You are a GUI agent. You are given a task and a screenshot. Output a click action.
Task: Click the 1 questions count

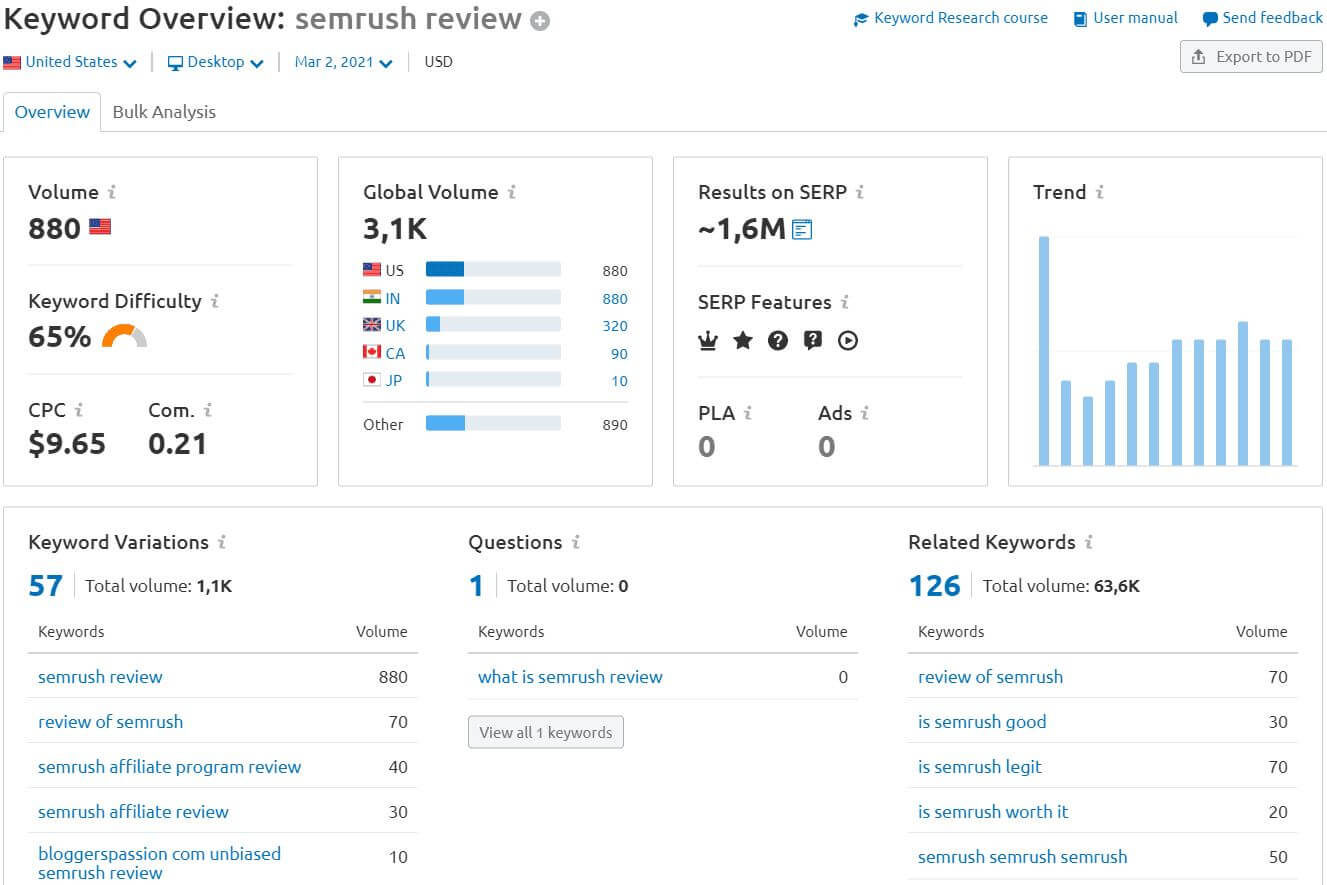tap(477, 586)
